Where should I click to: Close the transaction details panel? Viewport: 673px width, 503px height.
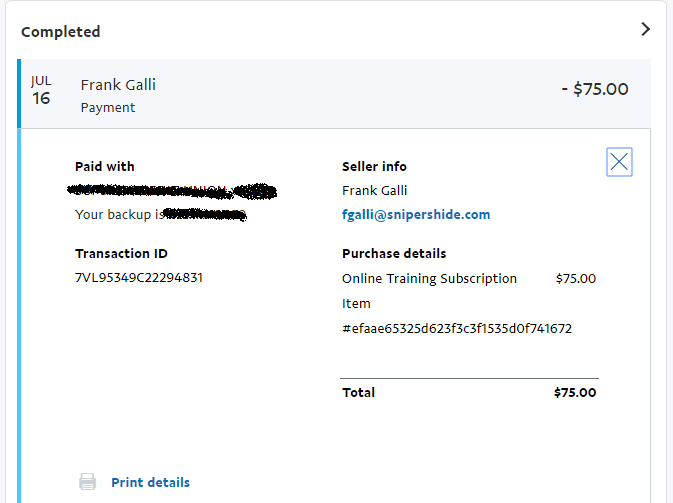pyautogui.click(x=619, y=162)
